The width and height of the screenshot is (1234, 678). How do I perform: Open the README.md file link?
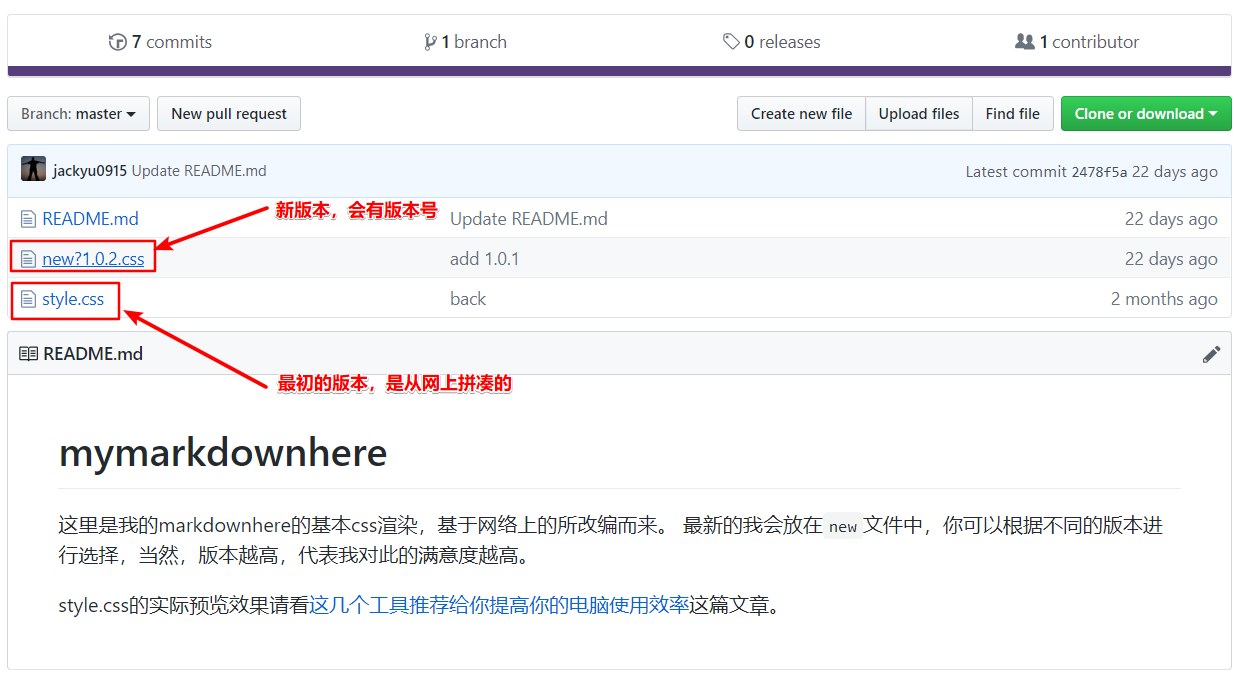tap(90, 219)
